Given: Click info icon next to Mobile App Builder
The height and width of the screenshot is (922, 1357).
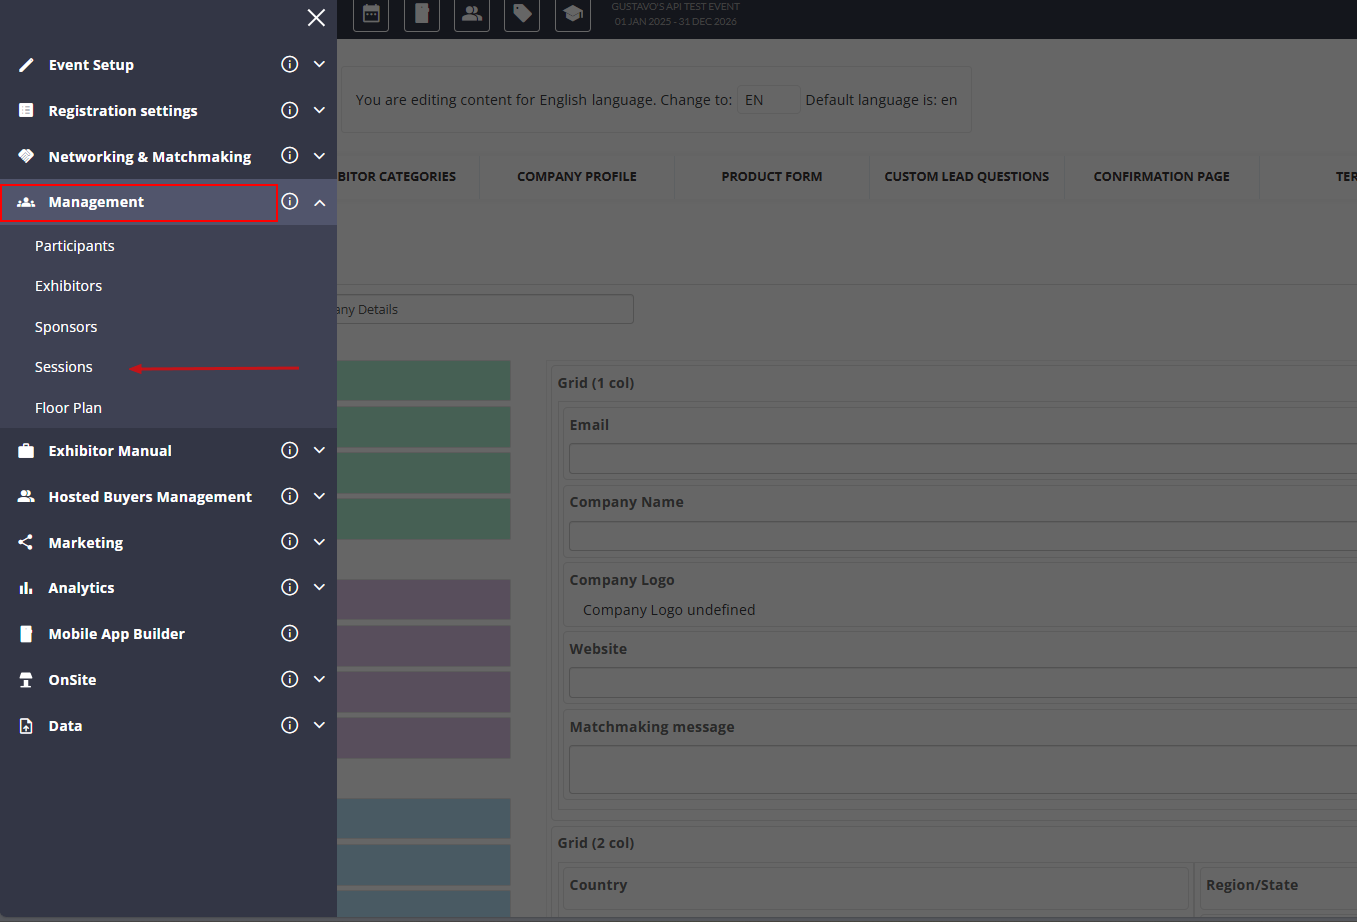Looking at the screenshot, I should [x=290, y=633].
